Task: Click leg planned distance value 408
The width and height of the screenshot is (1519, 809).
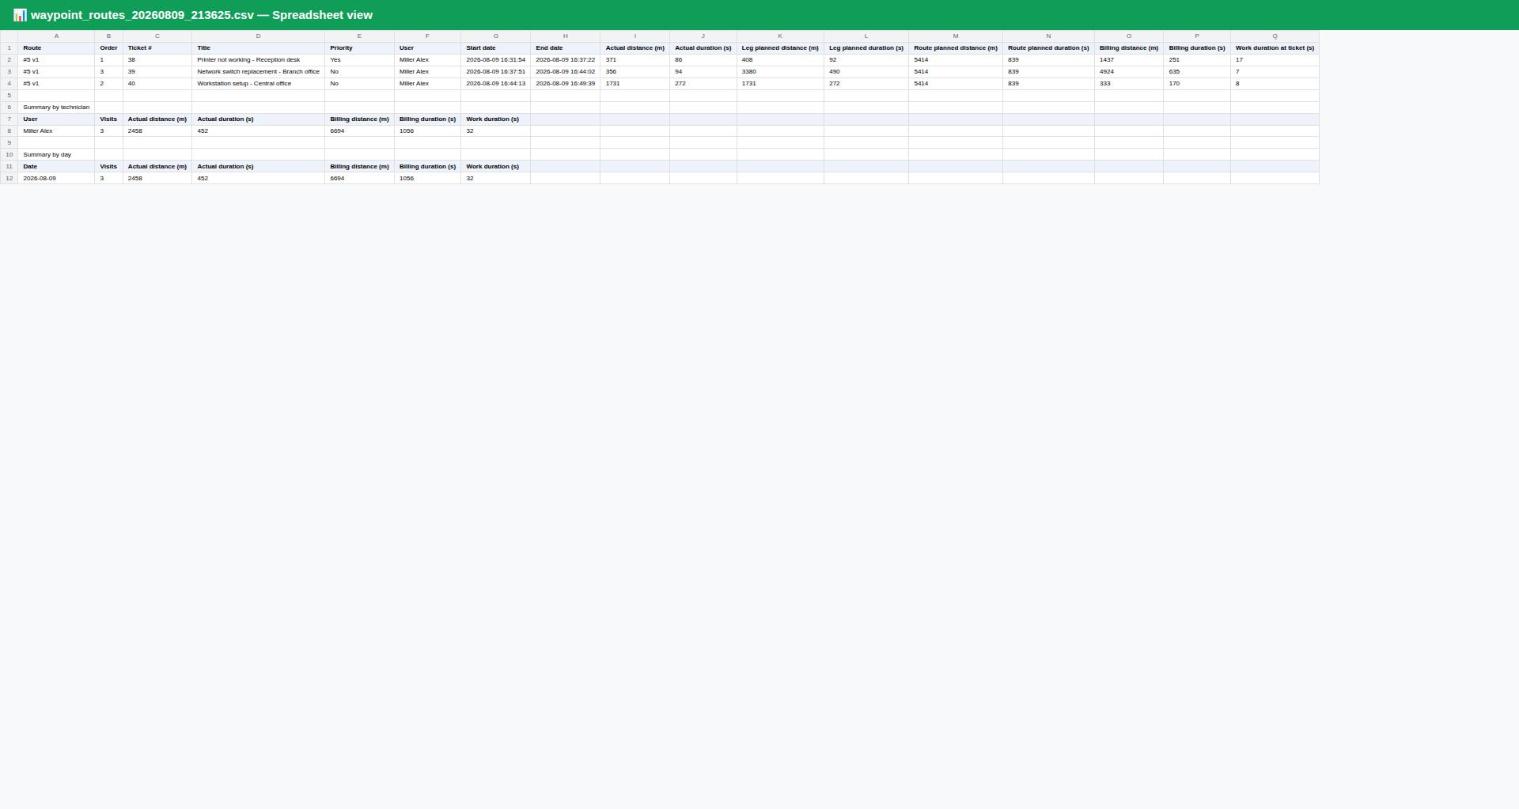Action: 780,60
